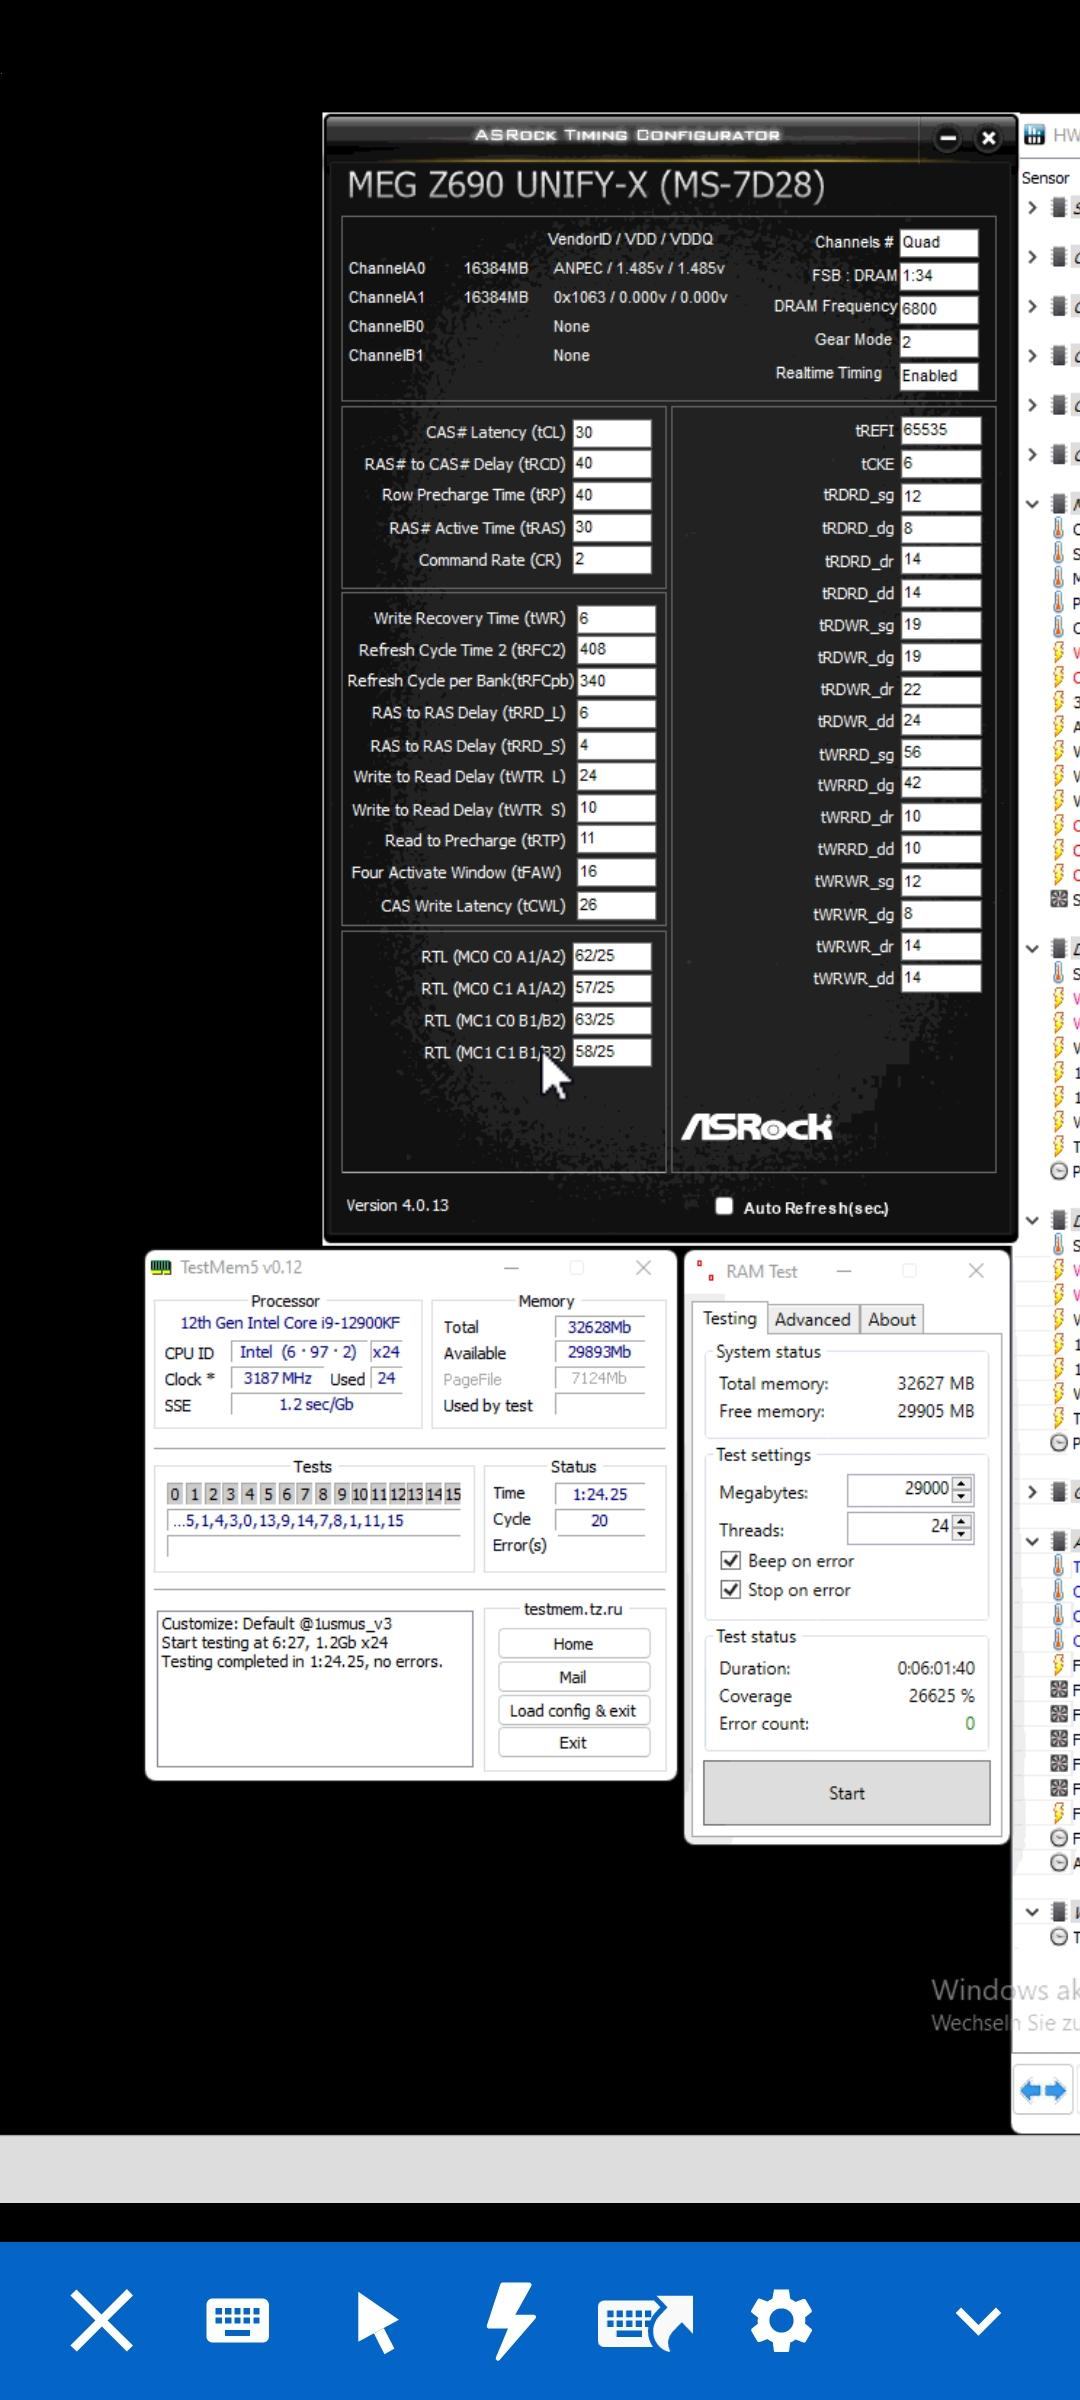Viewport: 1080px width, 2400px height.
Task: Switch to mouse pointer mode in the toolbar
Action: pos(376,2321)
